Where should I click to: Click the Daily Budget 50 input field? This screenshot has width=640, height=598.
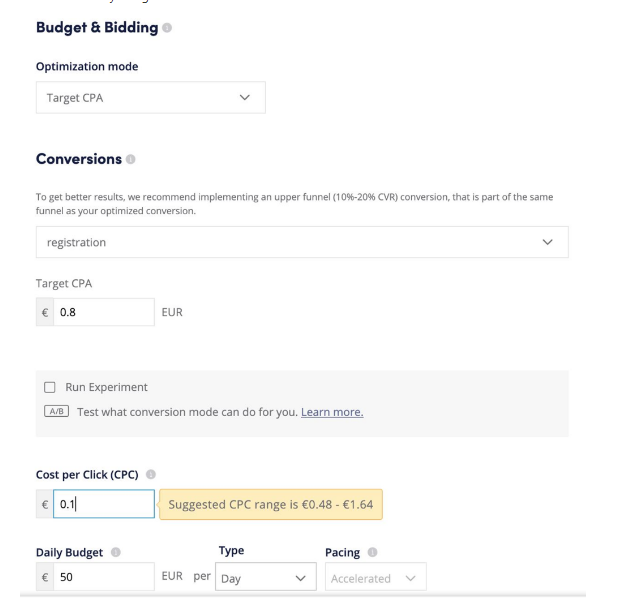104,577
